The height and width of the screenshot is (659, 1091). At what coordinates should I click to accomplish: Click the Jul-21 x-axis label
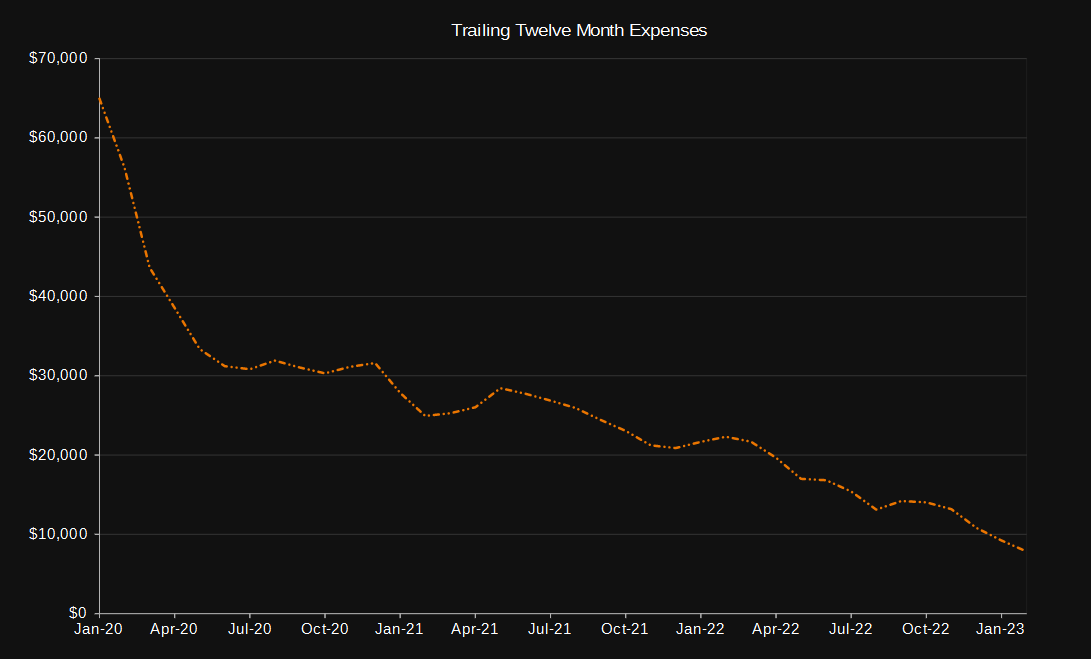tap(550, 629)
